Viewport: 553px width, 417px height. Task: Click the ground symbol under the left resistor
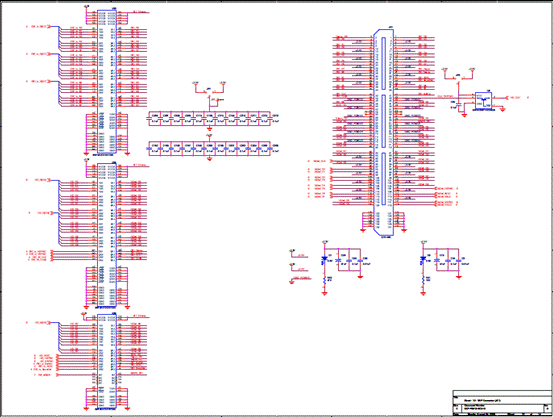click(x=324, y=293)
